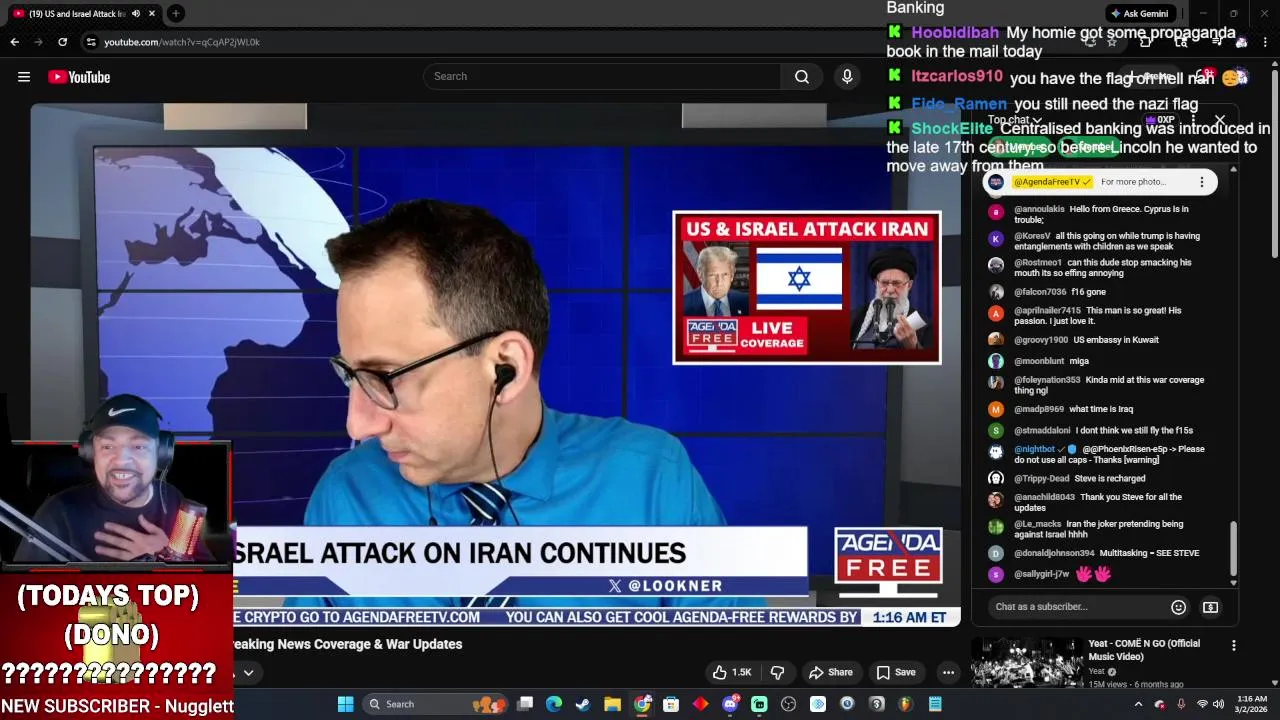Viewport: 1280px width, 720px height.
Task: Dislike the video with thumbs down
Action: click(777, 672)
